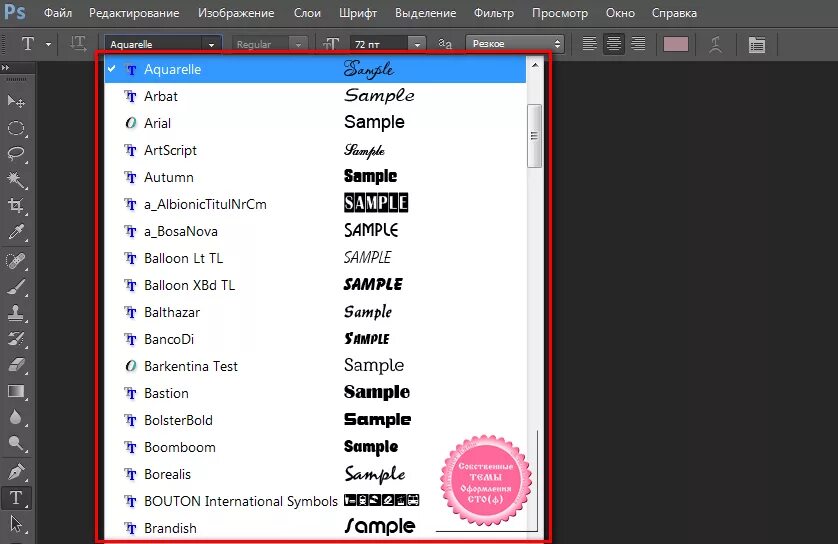Align text right

click(638, 44)
